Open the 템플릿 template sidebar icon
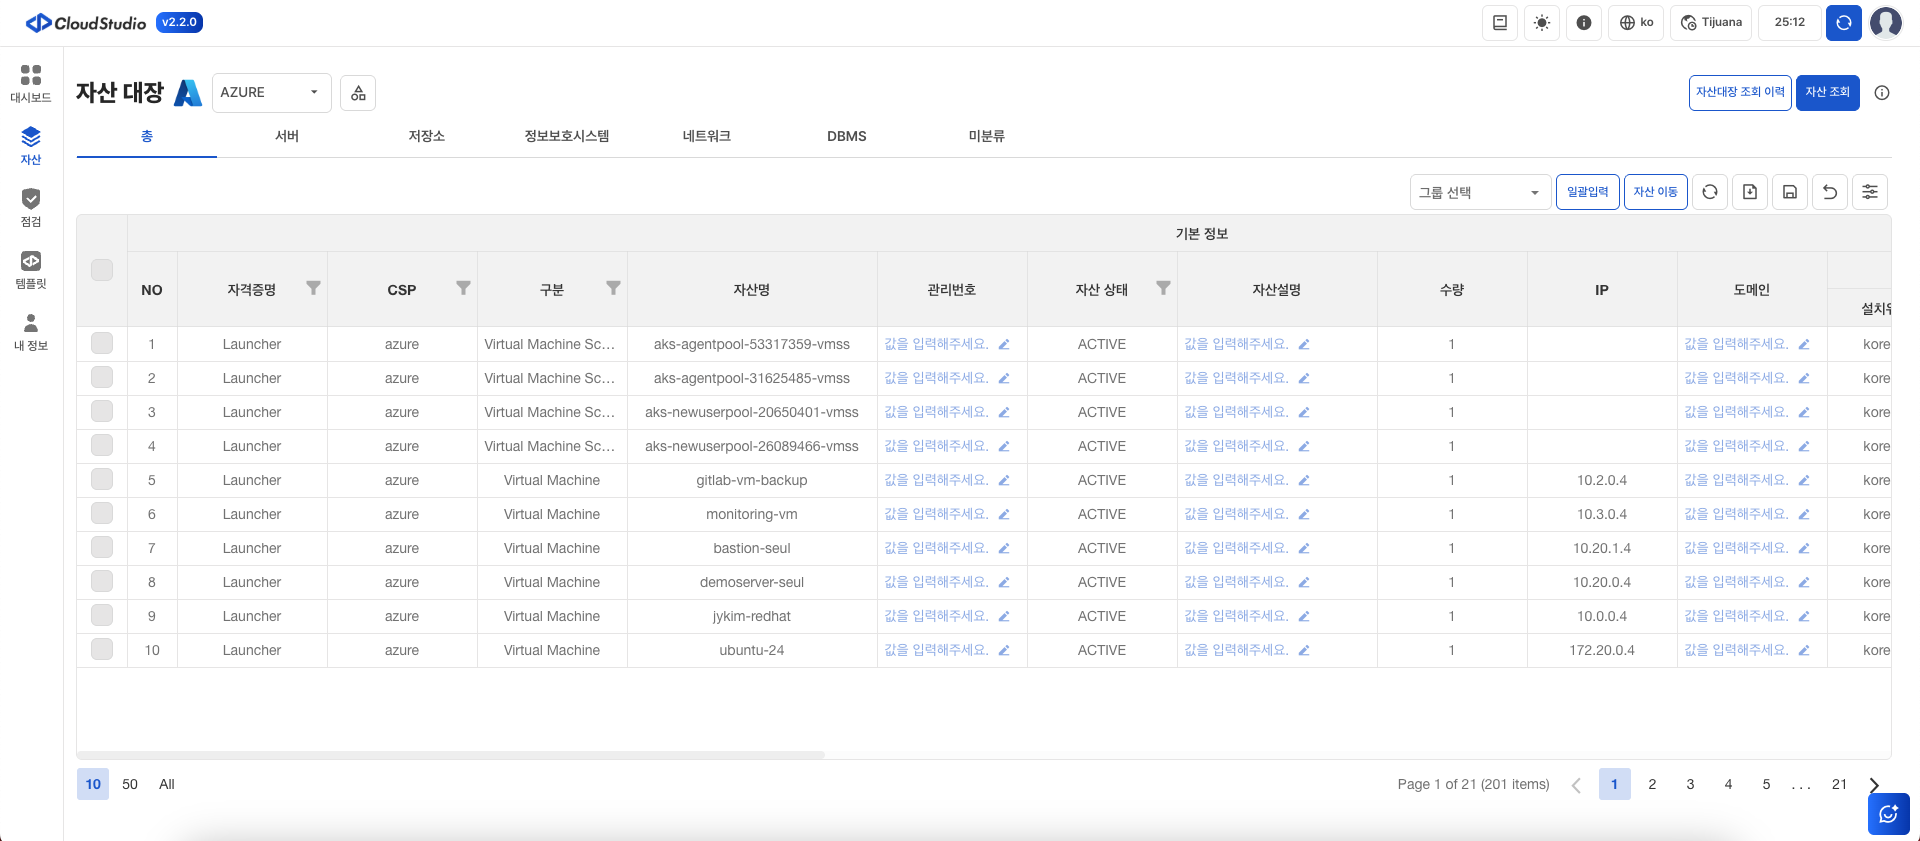1920x841 pixels. click(31, 269)
